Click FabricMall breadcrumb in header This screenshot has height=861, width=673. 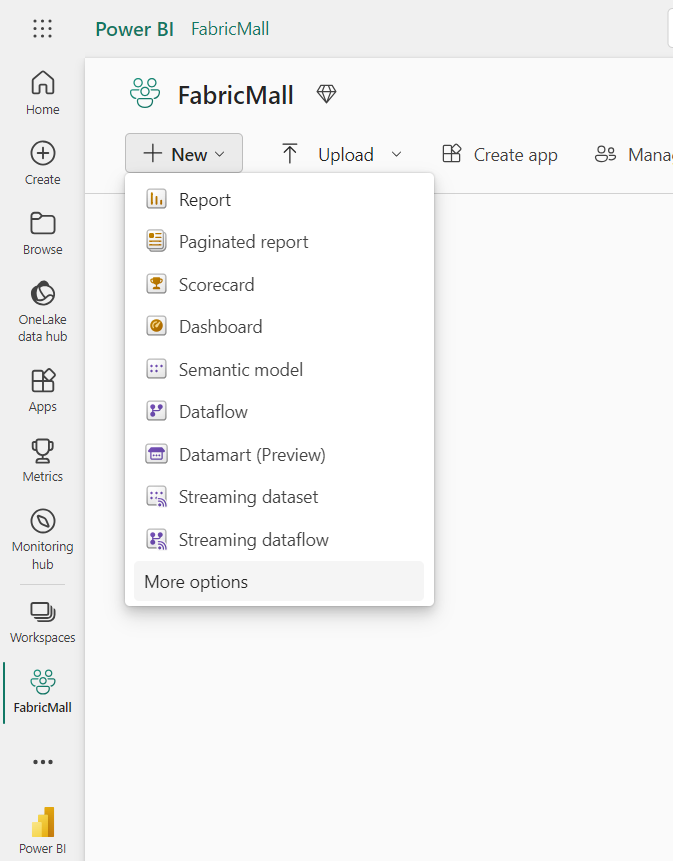point(230,29)
